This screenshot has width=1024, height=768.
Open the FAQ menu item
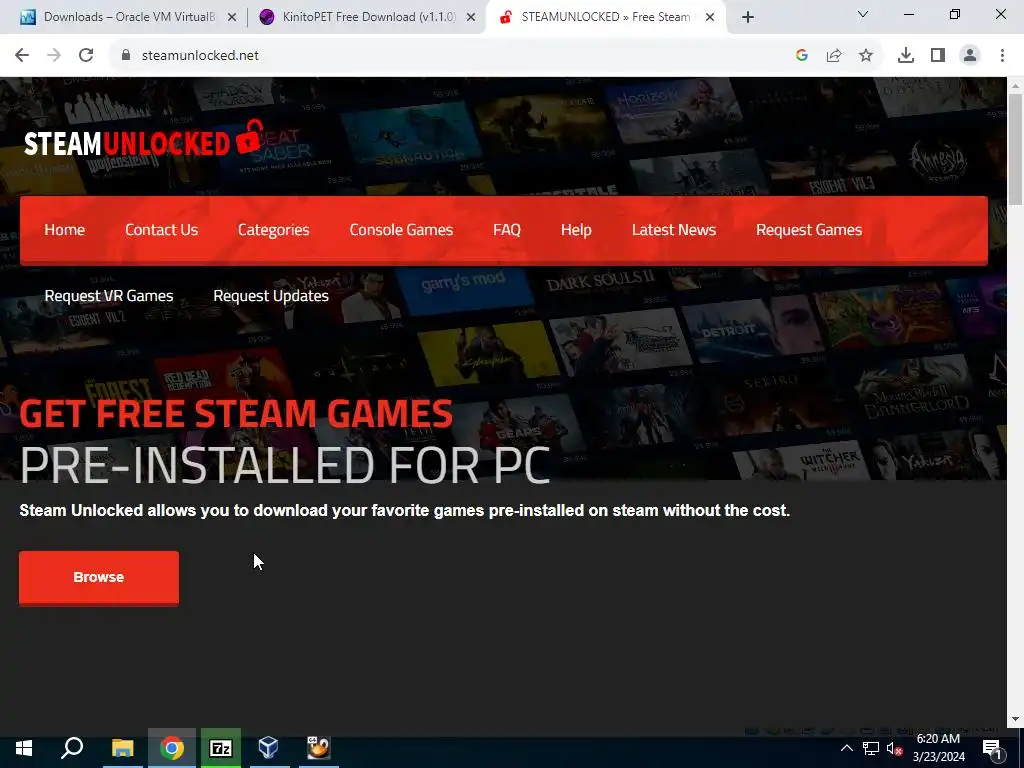pyautogui.click(x=507, y=230)
